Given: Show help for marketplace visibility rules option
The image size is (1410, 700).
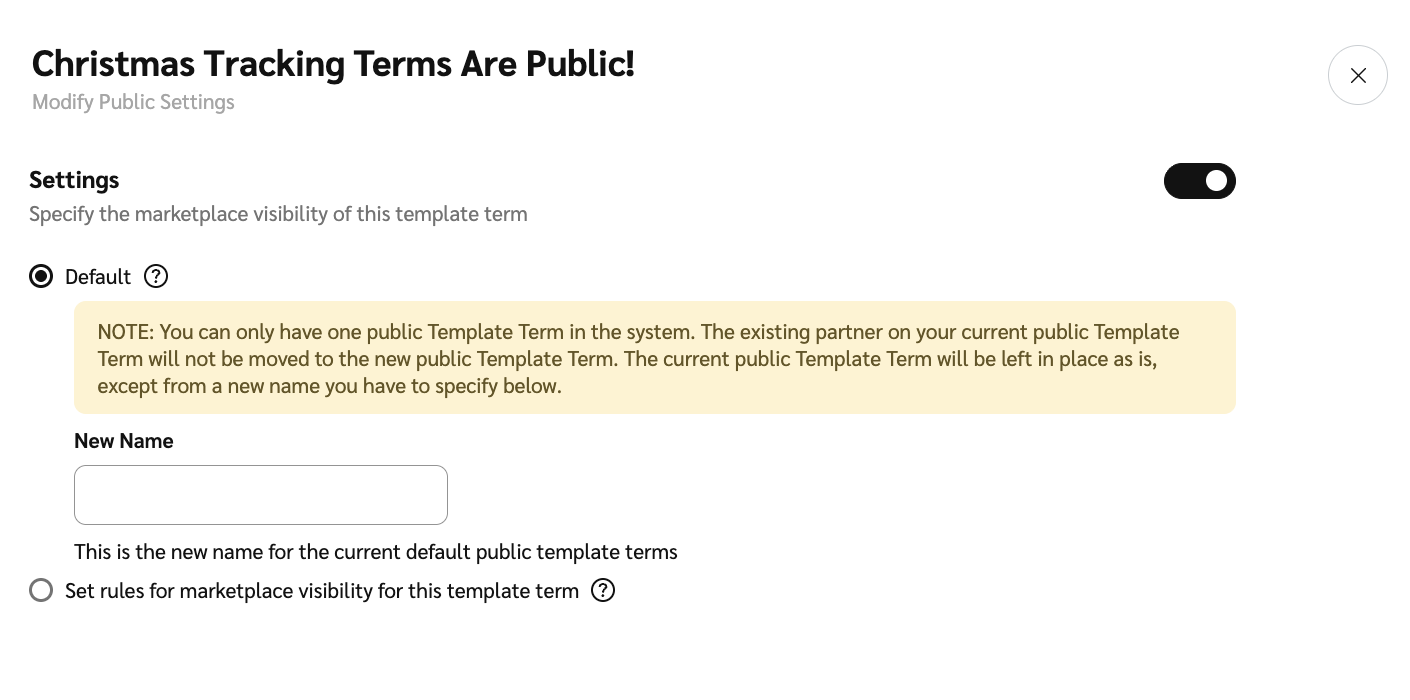Looking at the screenshot, I should coord(603,590).
